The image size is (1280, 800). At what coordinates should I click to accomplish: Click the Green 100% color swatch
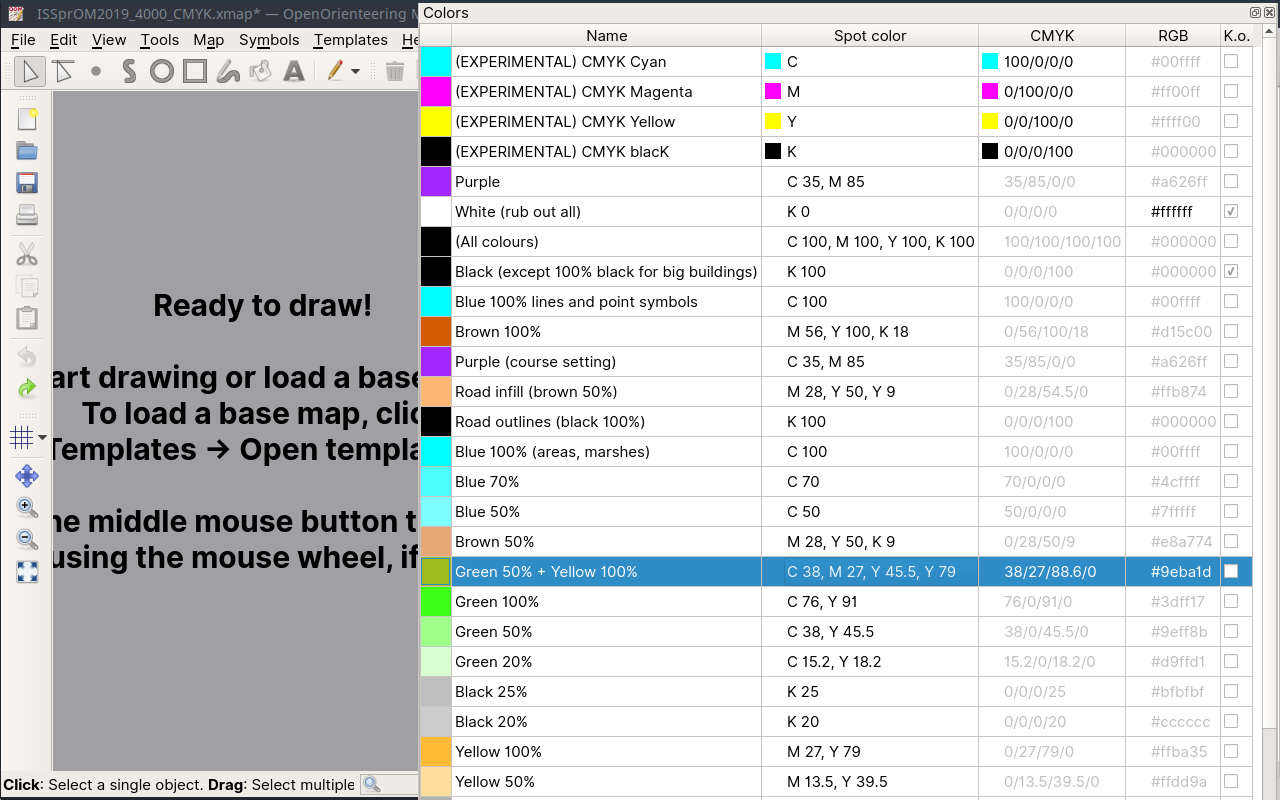tap(436, 601)
